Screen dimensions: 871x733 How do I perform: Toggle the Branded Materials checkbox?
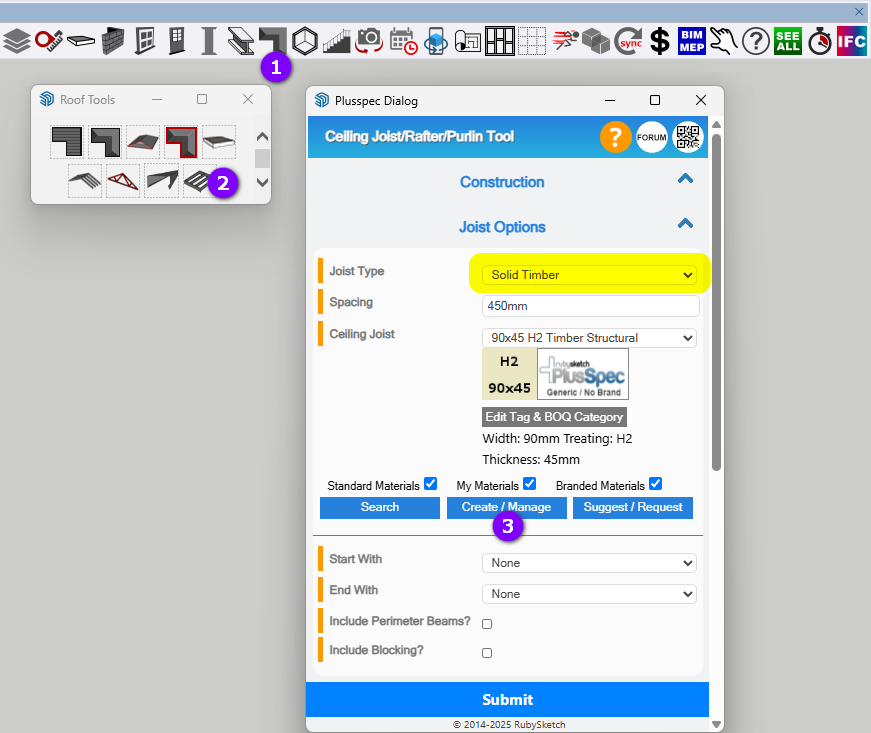coord(655,484)
